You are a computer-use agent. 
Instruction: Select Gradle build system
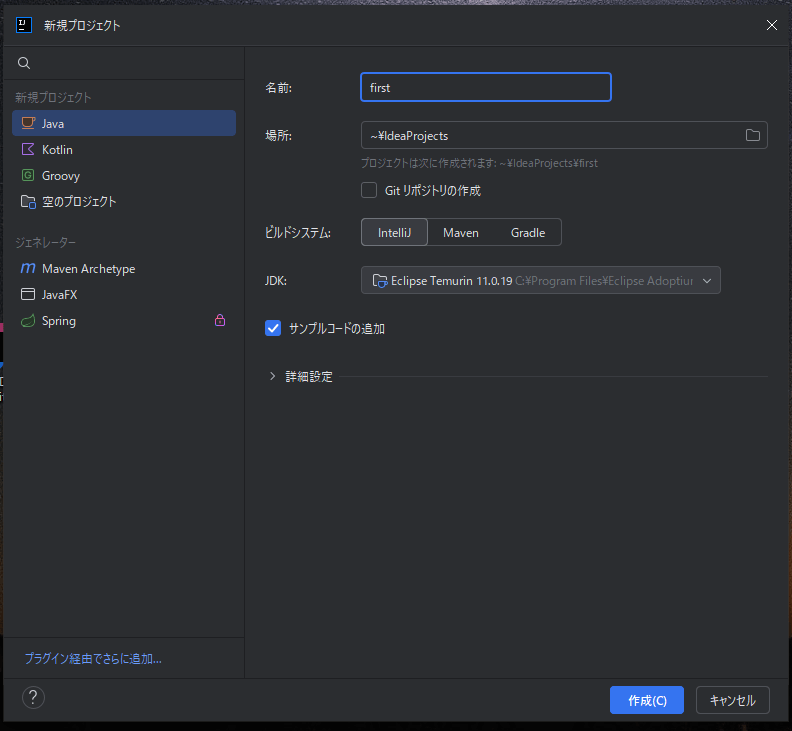click(528, 232)
